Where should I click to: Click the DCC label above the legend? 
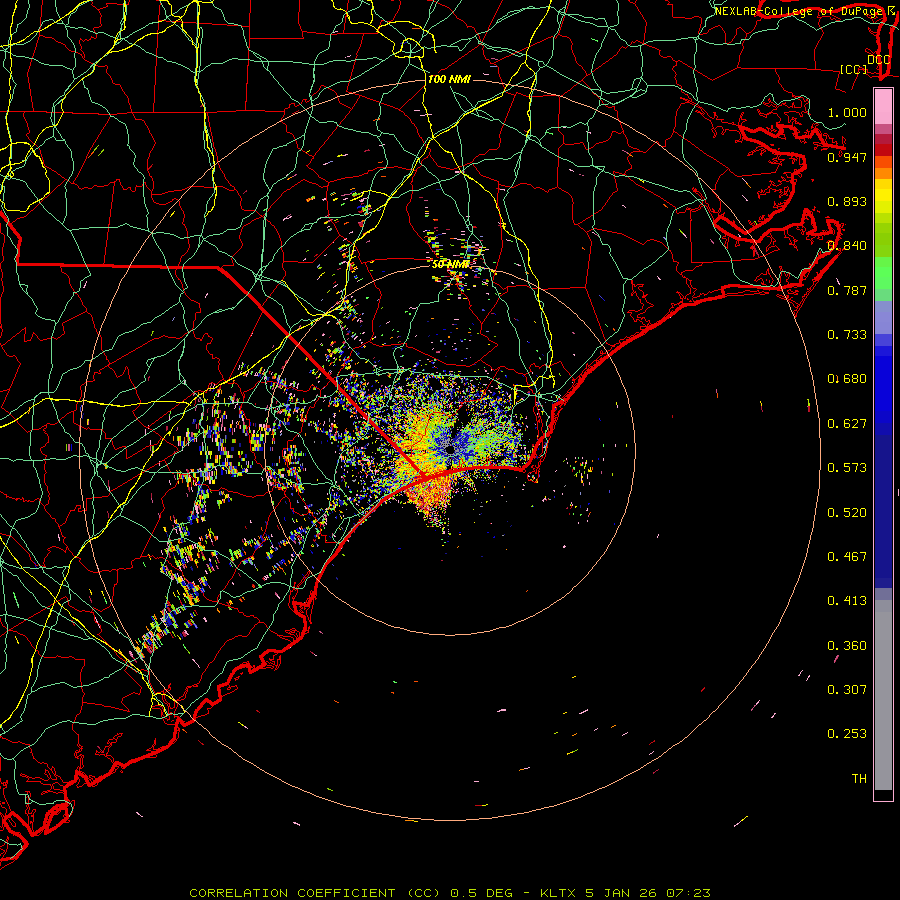click(x=878, y=59)
